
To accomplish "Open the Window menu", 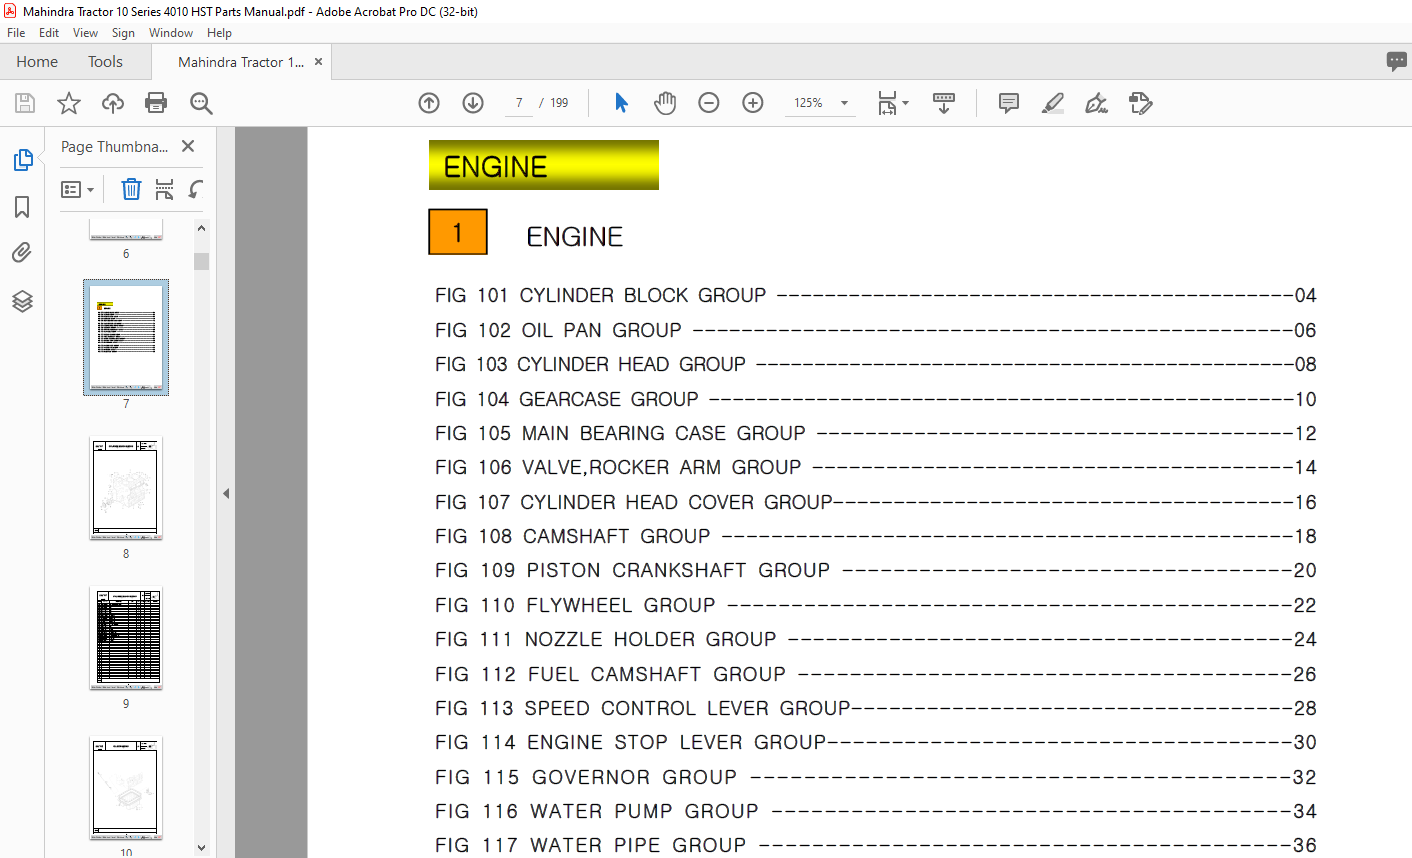I will pyautogui.click(x=171, y=33).
